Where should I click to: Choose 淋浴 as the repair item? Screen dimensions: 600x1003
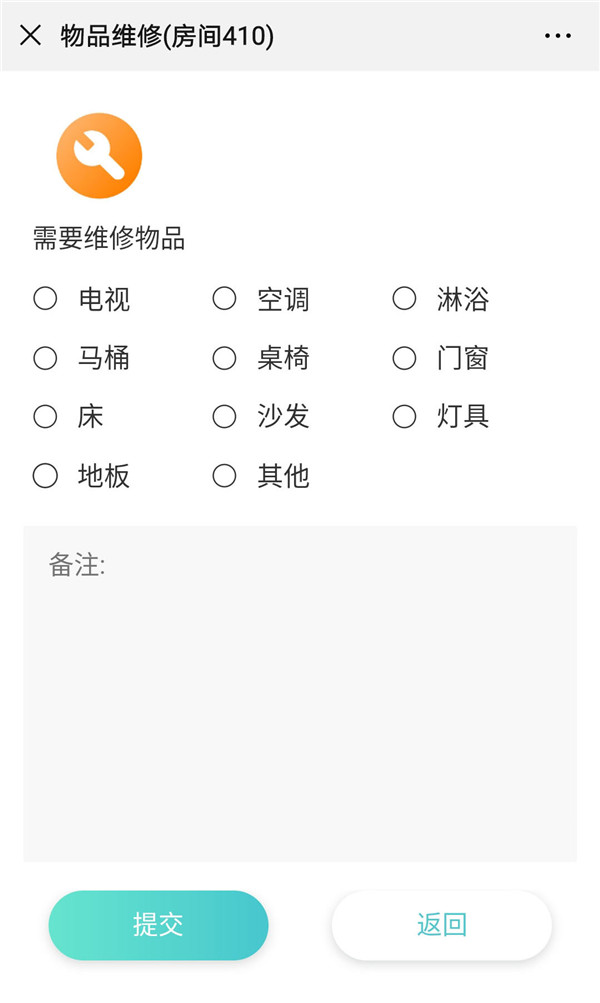coord(404,299)
